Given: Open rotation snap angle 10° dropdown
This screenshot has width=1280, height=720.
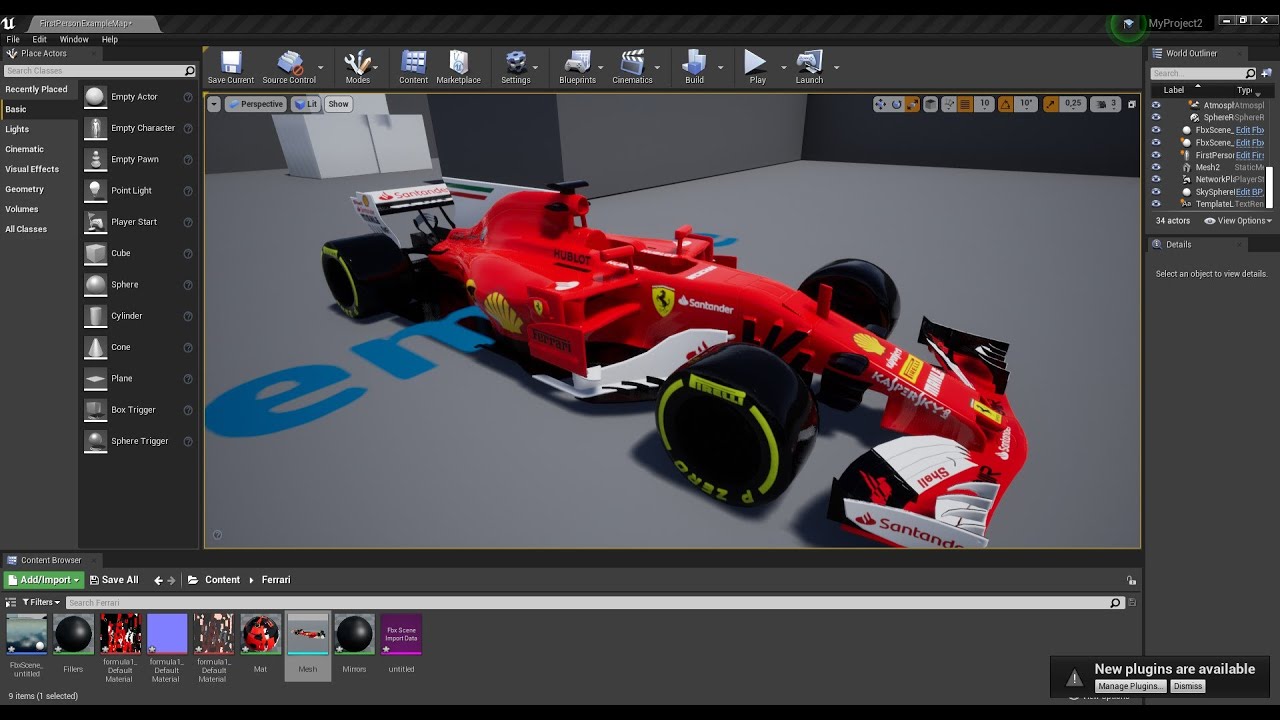Looking at the screenshot, I should click(x=1026, y=104).
